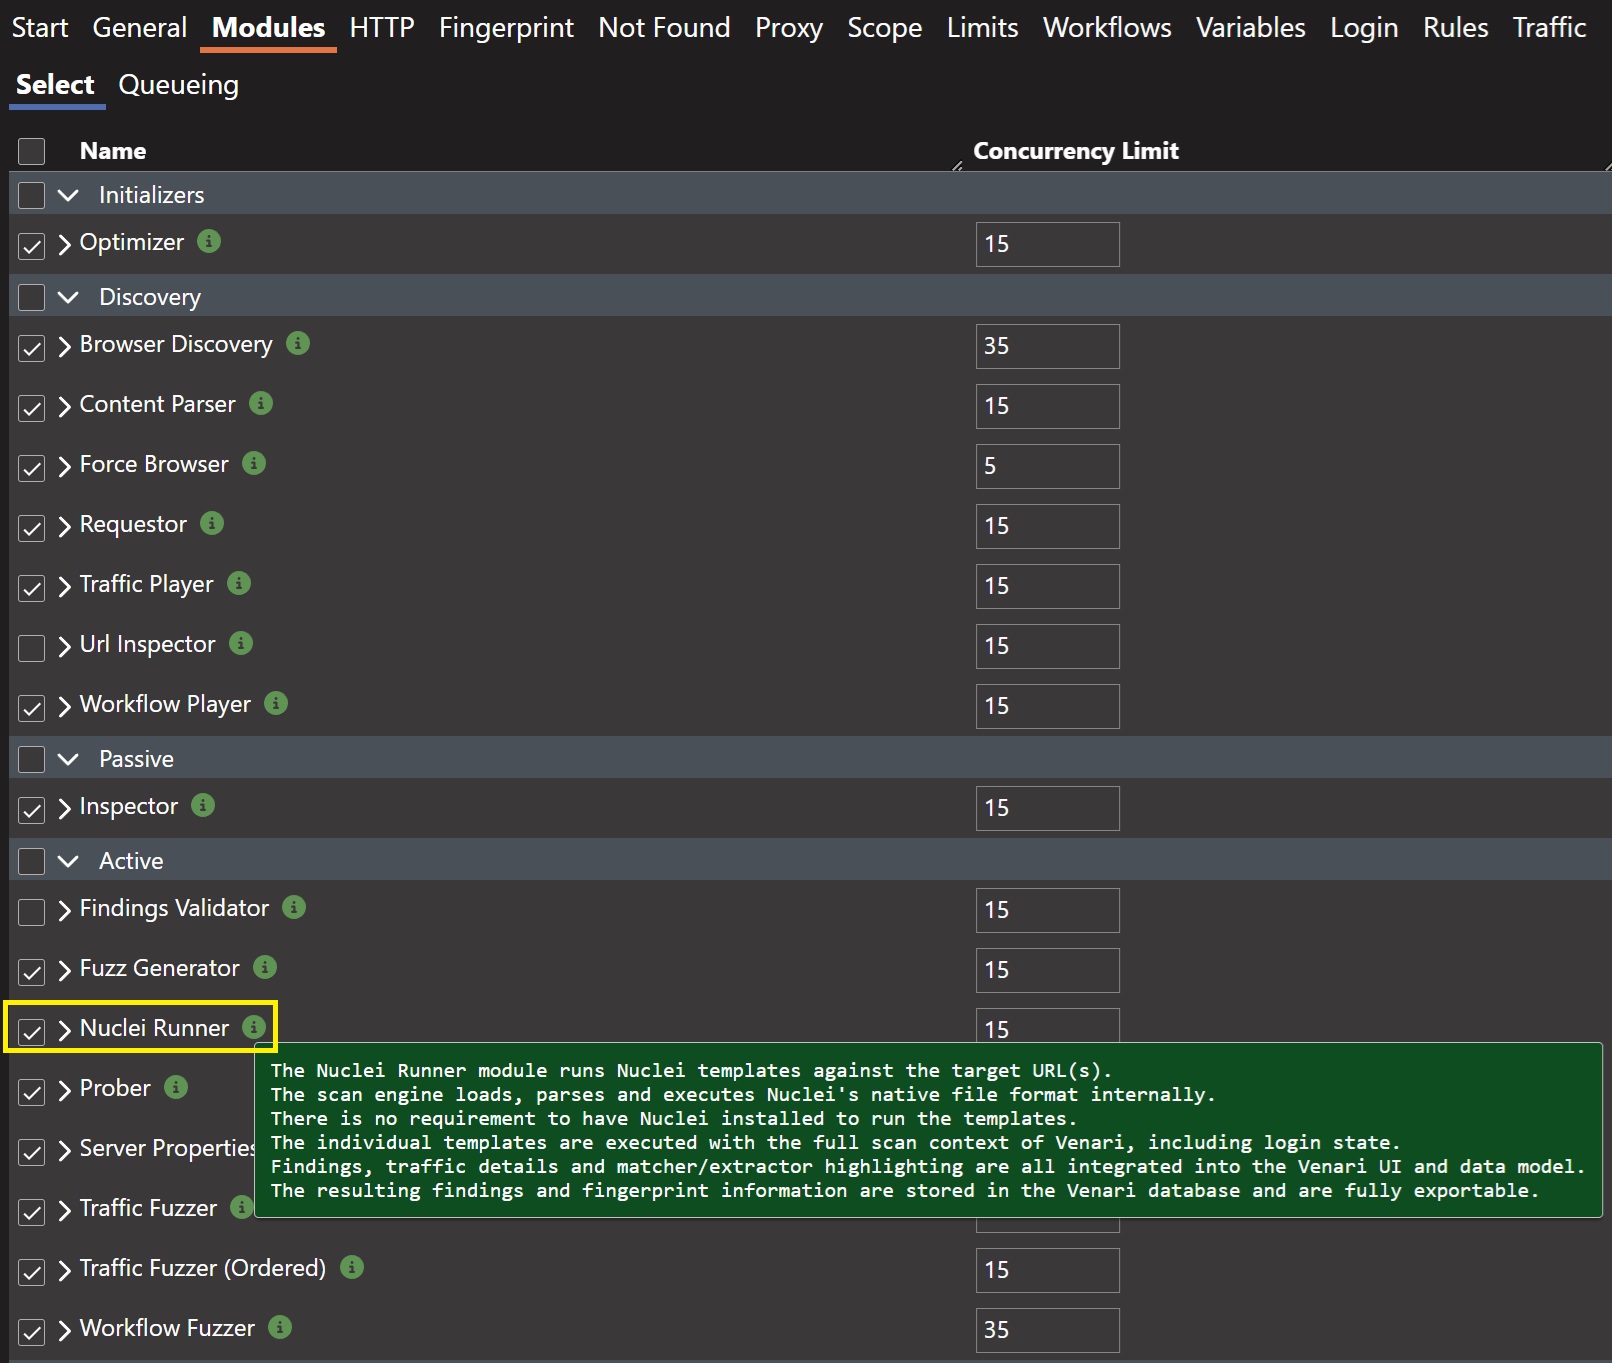Click Workflow Fuzzer concurrency limit field
Screen dimensions: 1612x1363
tap(1047, 1330)
